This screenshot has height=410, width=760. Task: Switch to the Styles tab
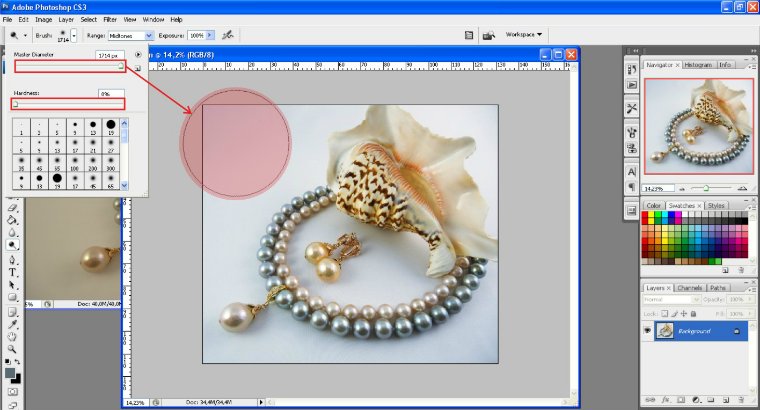pos(716,205)
